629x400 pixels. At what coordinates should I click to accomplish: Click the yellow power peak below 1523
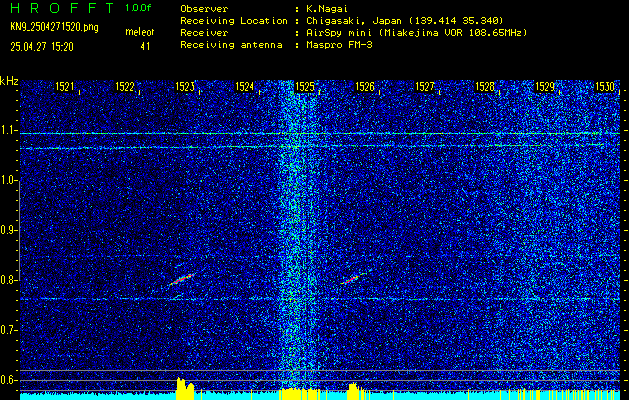coord(185,388)
